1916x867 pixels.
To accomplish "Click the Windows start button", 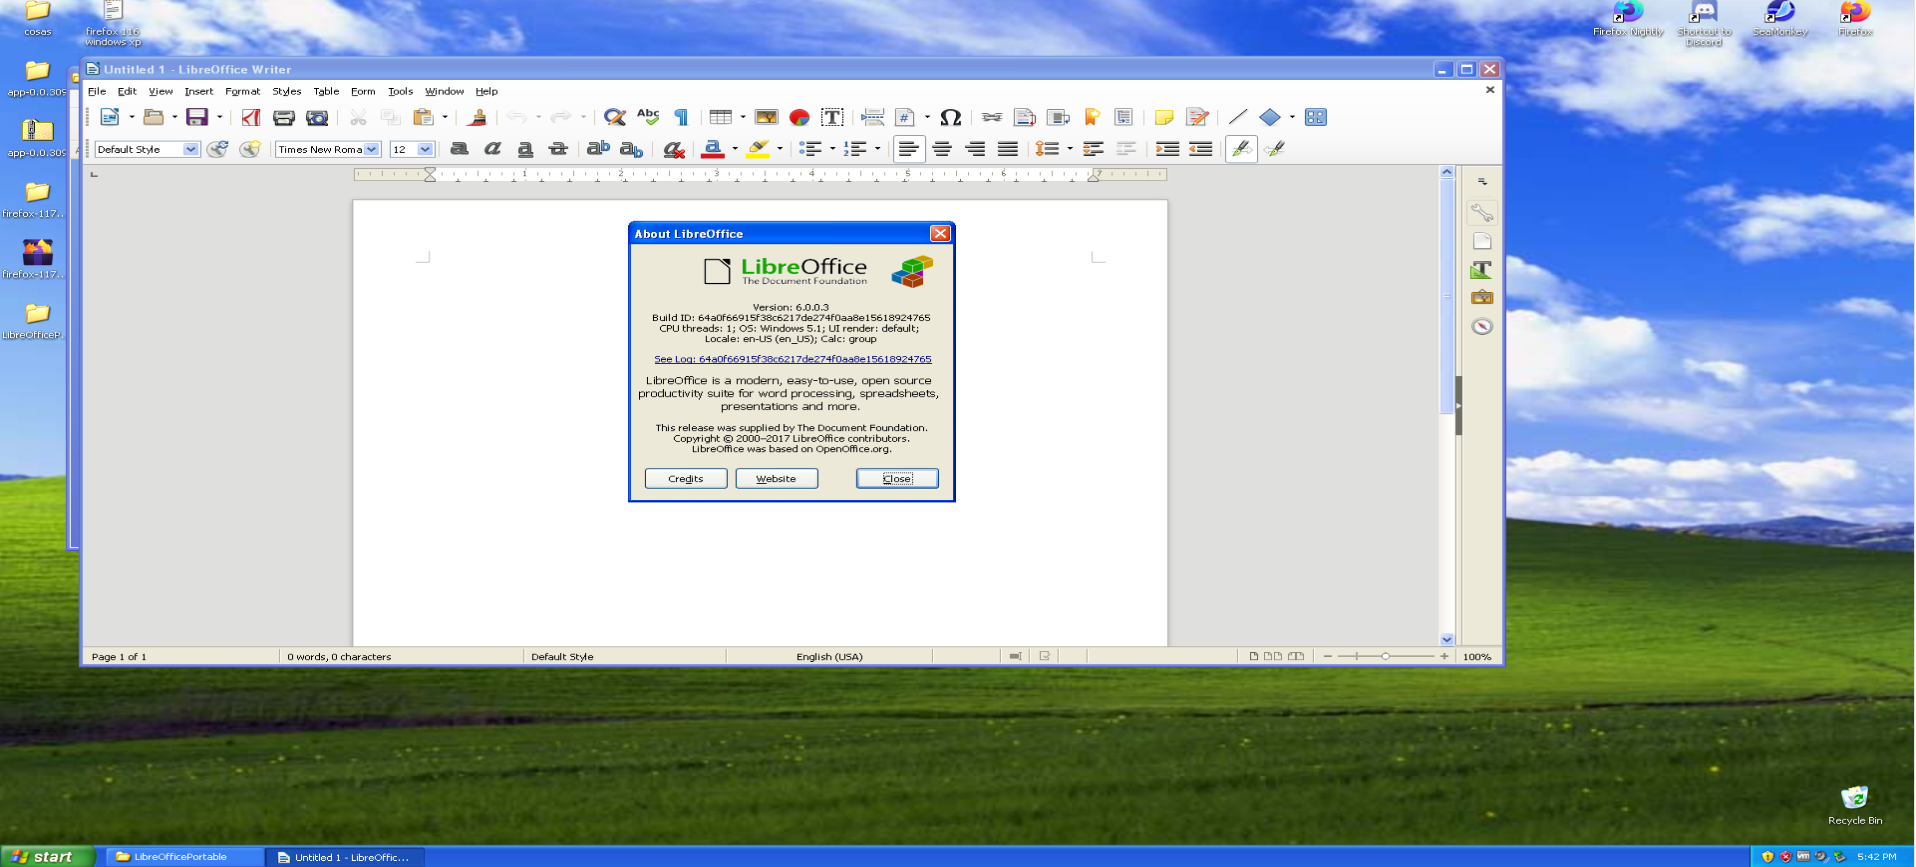I will (x=46, y=857).
